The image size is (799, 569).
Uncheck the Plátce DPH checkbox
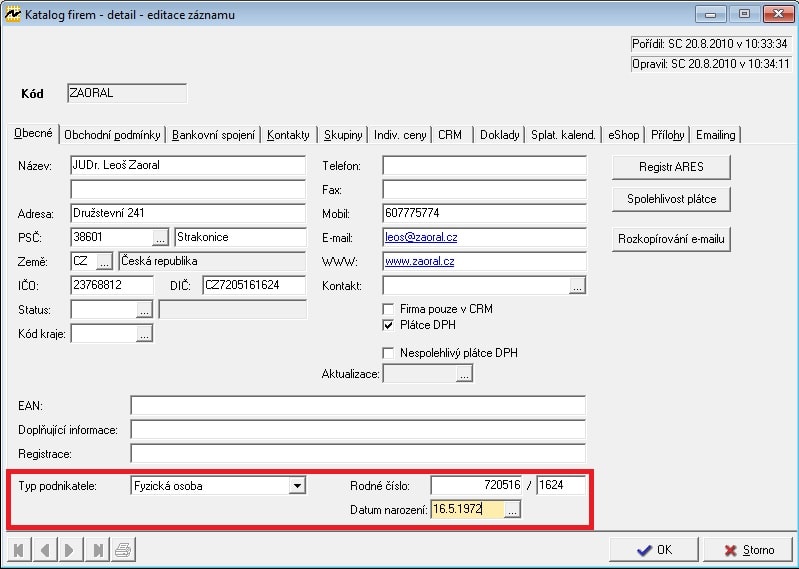[x=388, y=325]
